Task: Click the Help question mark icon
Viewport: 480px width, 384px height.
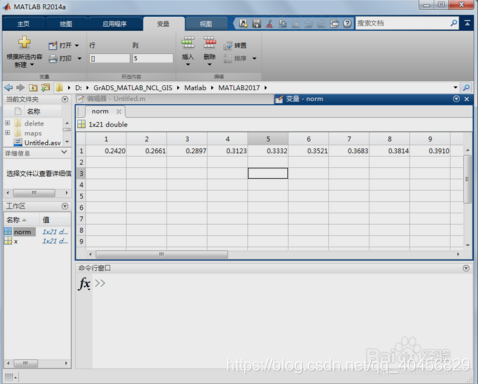Action: click(347, 23)
